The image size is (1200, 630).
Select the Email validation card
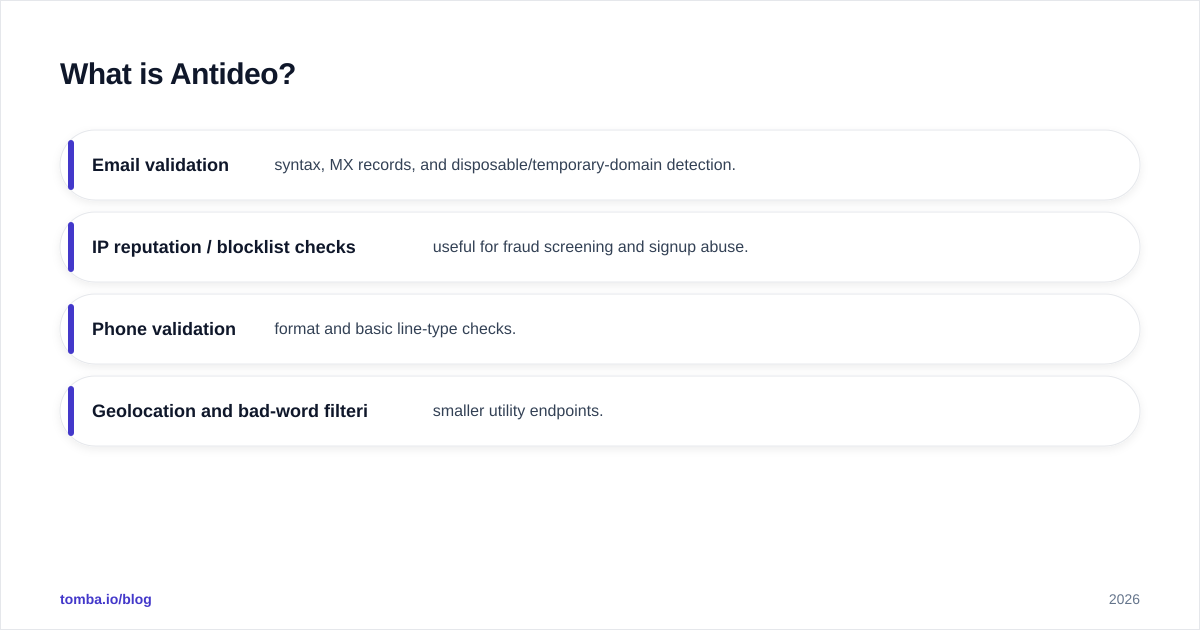click(x=600, y=165)
